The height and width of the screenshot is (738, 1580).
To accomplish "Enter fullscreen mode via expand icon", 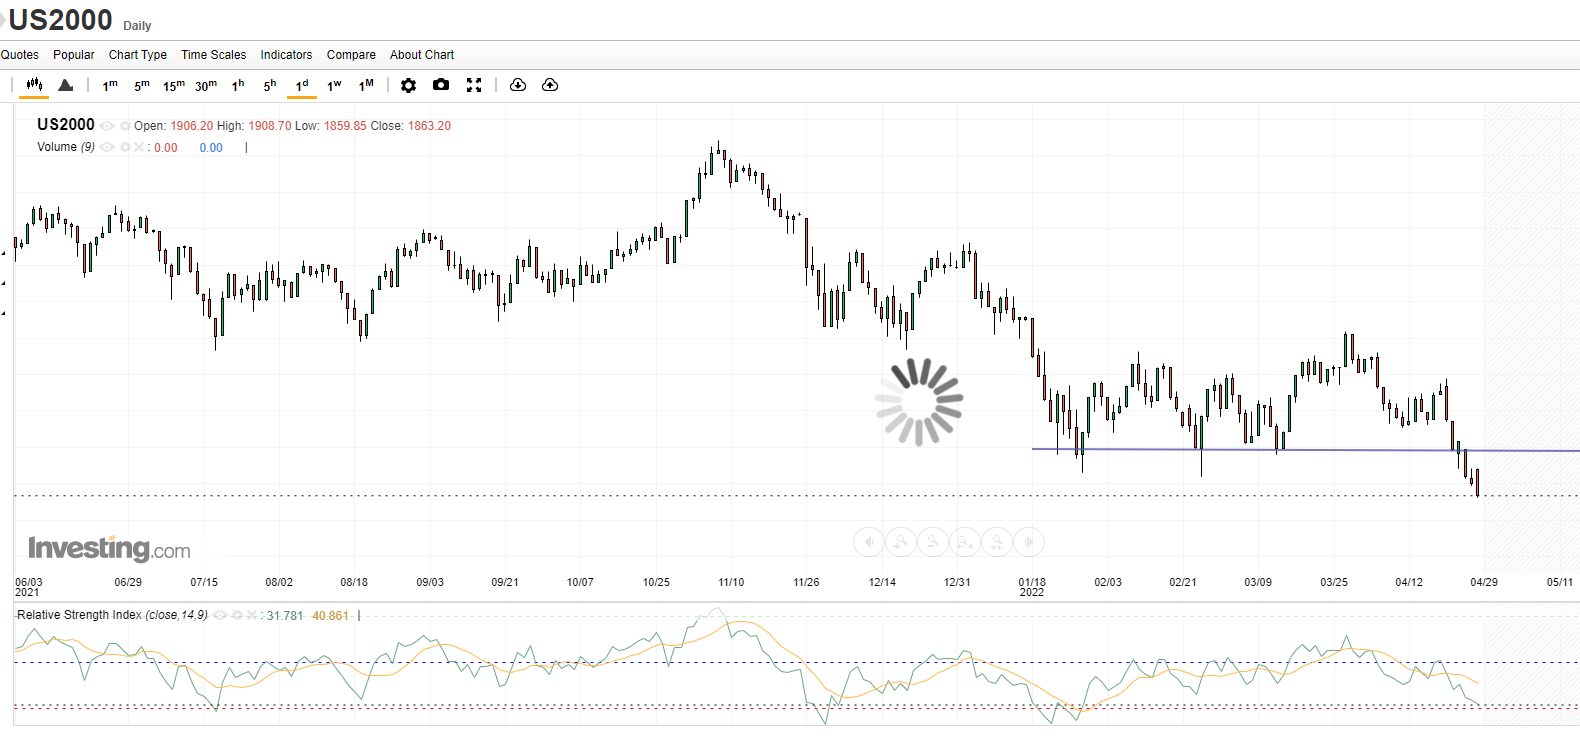I will (x=474, y=85).
